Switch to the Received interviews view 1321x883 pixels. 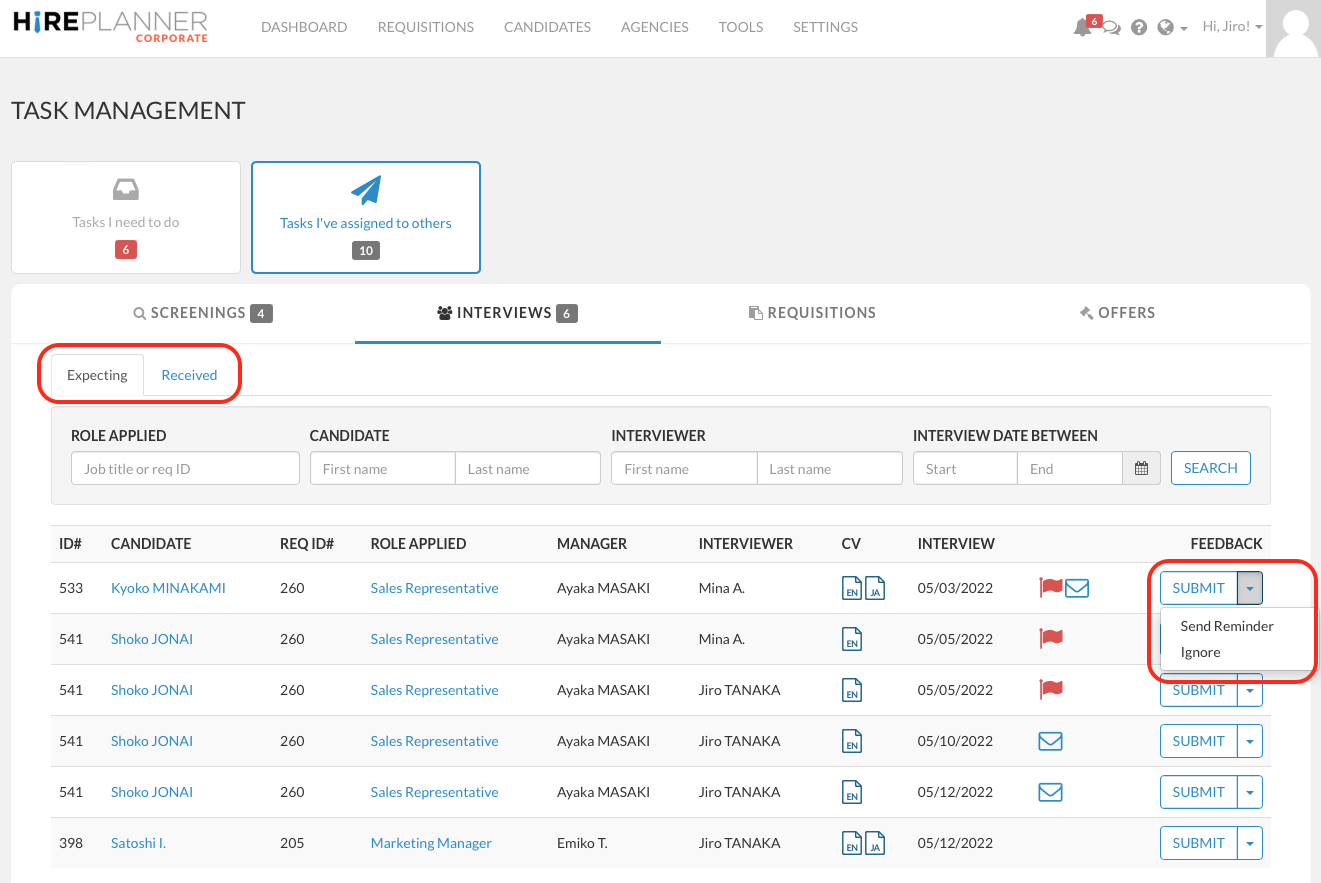tap(189, 374)
